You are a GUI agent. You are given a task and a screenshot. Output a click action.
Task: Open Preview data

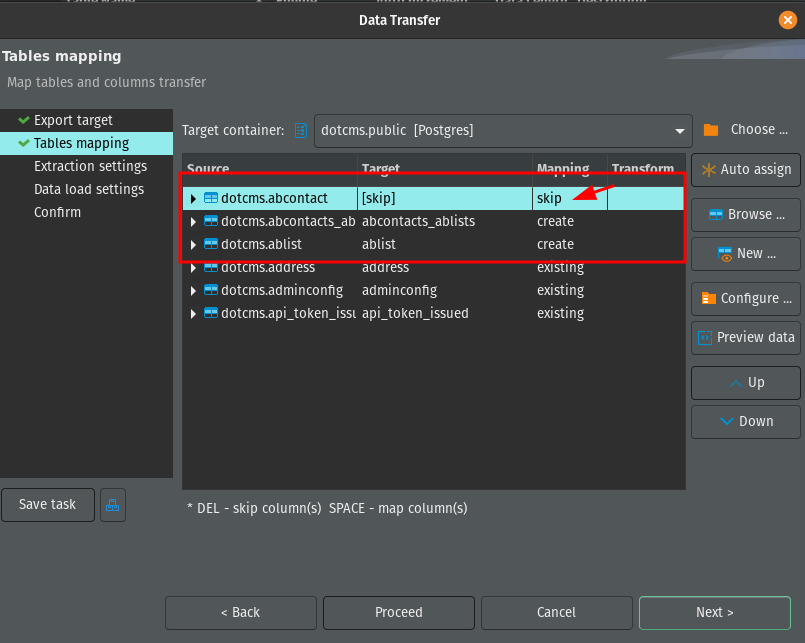pyautogui.click(x=745, y=337)
